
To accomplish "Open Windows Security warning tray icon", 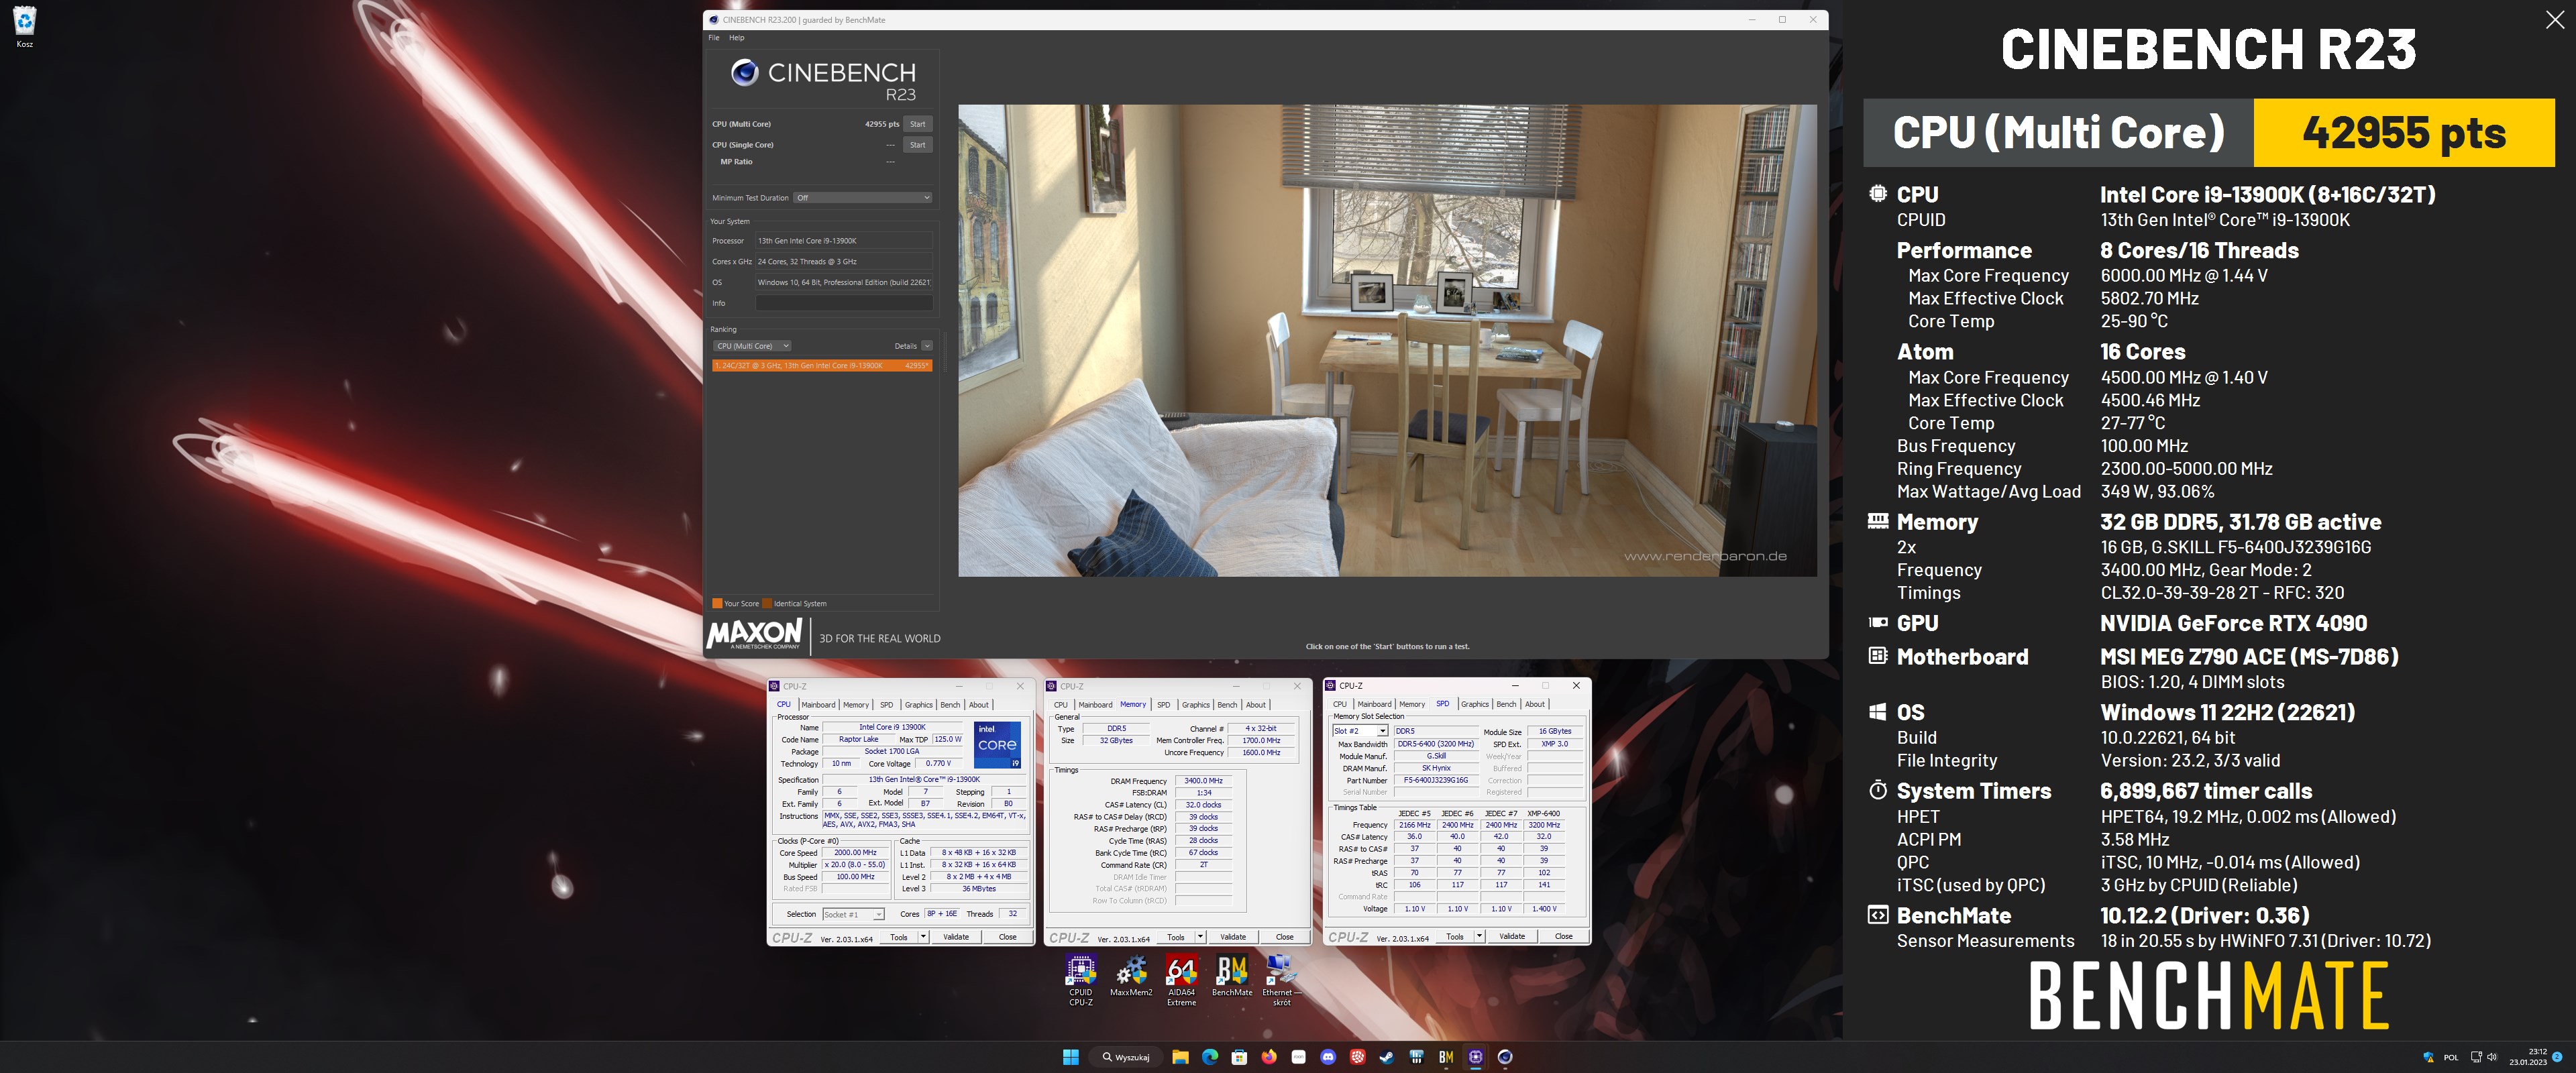I will [x=2429, y=1057].
